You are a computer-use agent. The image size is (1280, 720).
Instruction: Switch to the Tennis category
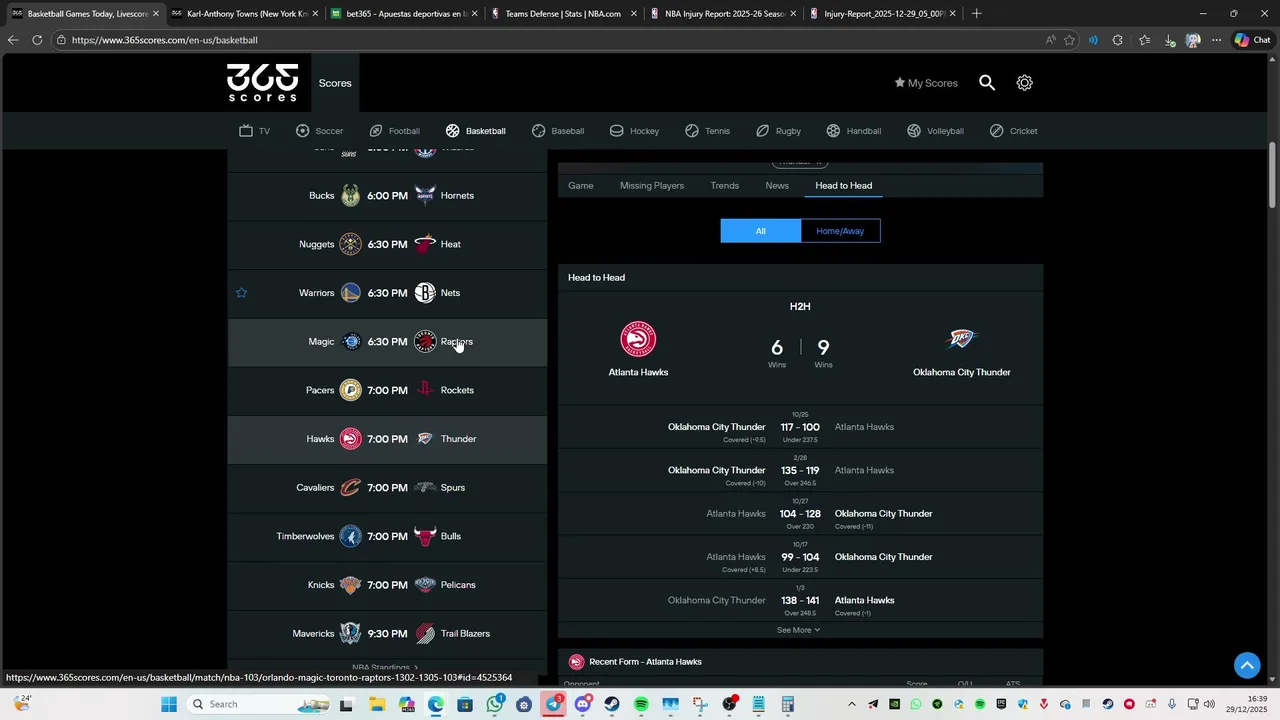click(707, 131)
